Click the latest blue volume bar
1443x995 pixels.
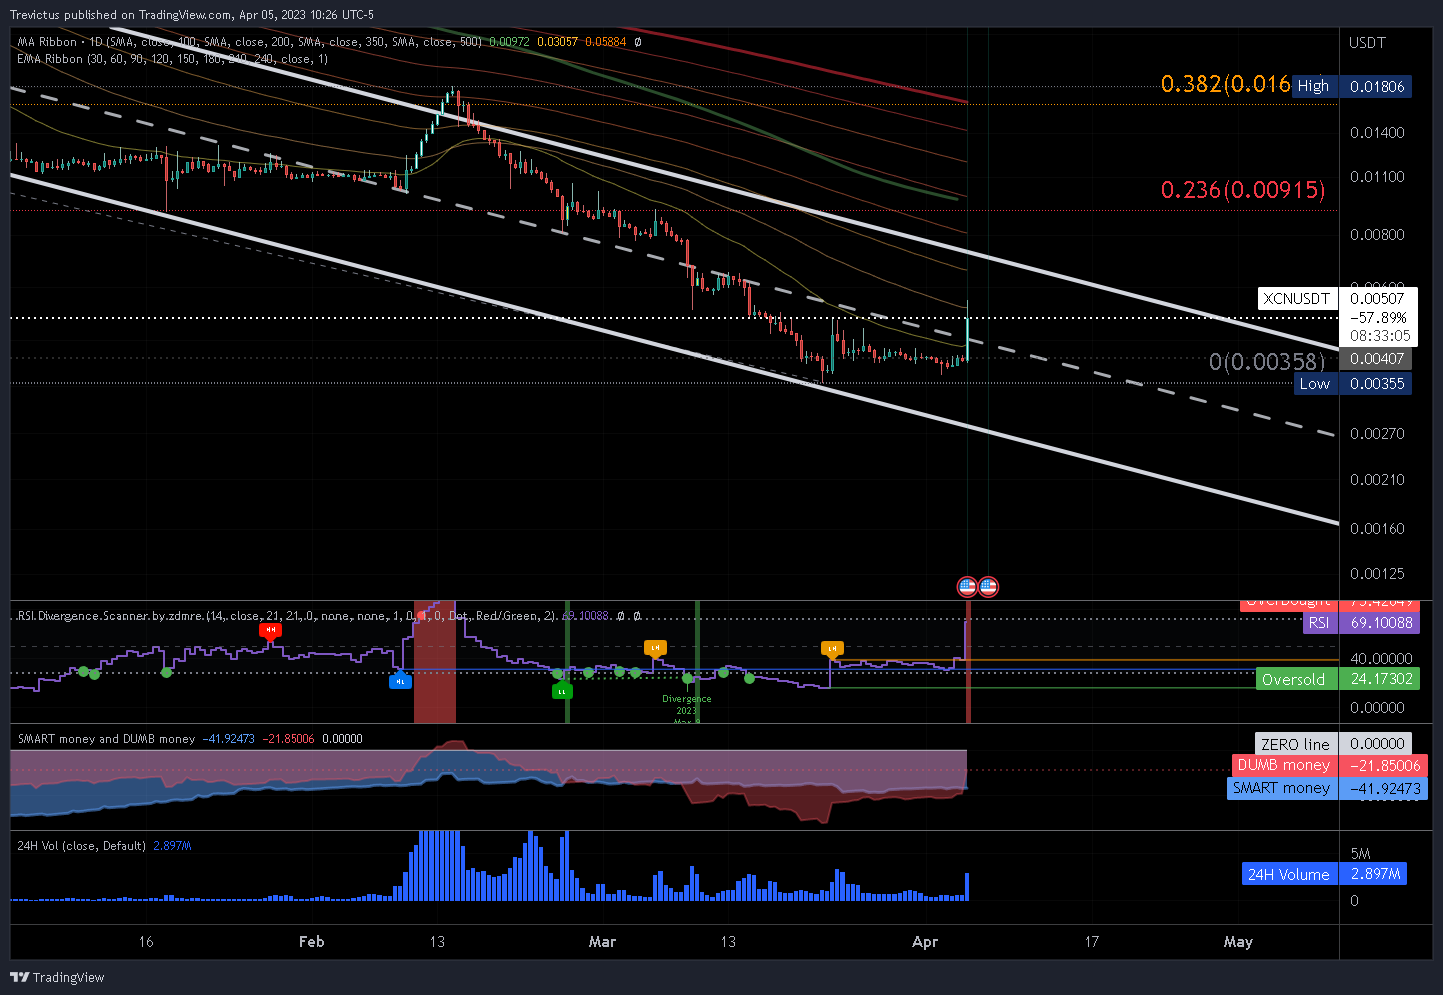pos(967,886)
